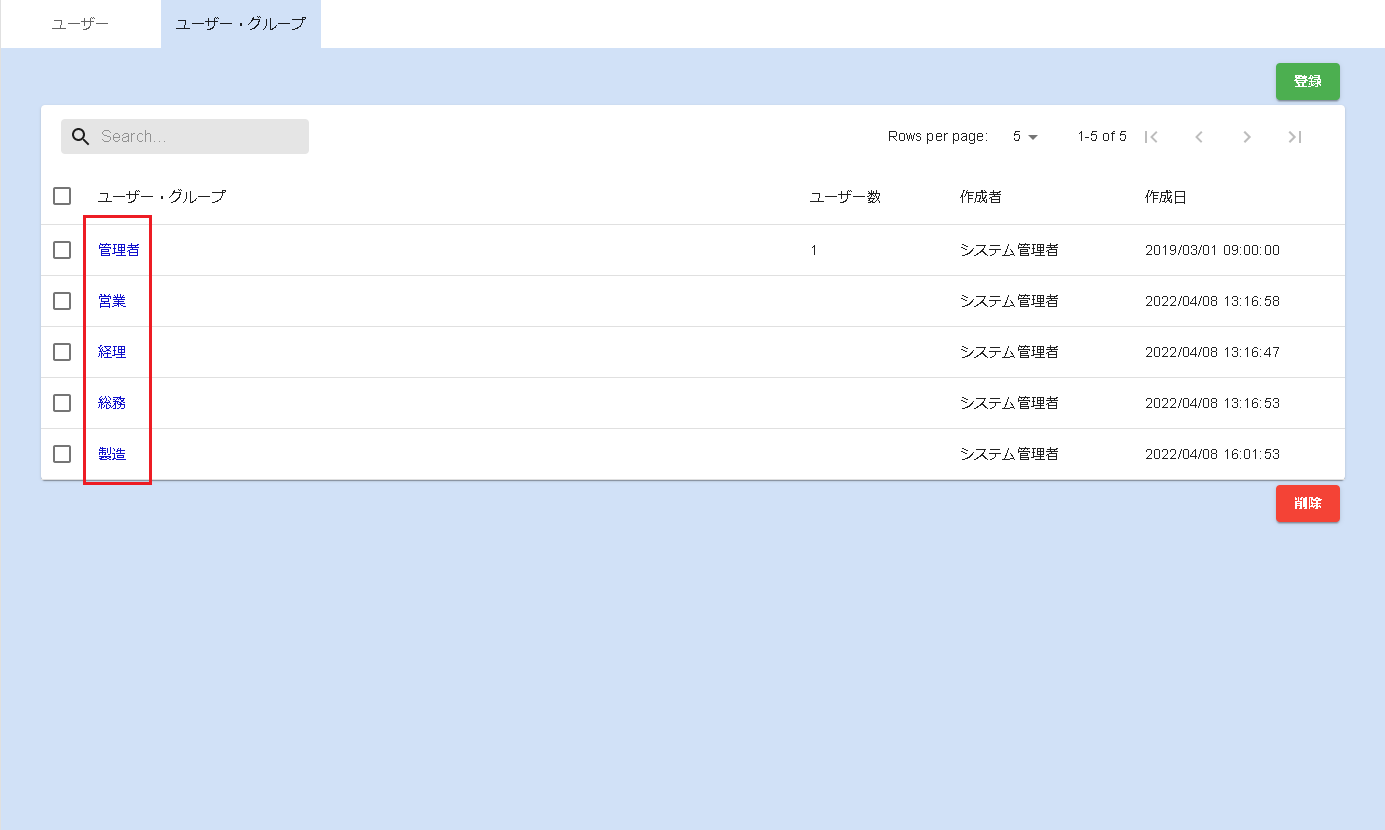The image size is (1385, 830).
Task: Tick the checkbox for 製造 group
Action: click(x=62, y=454)
